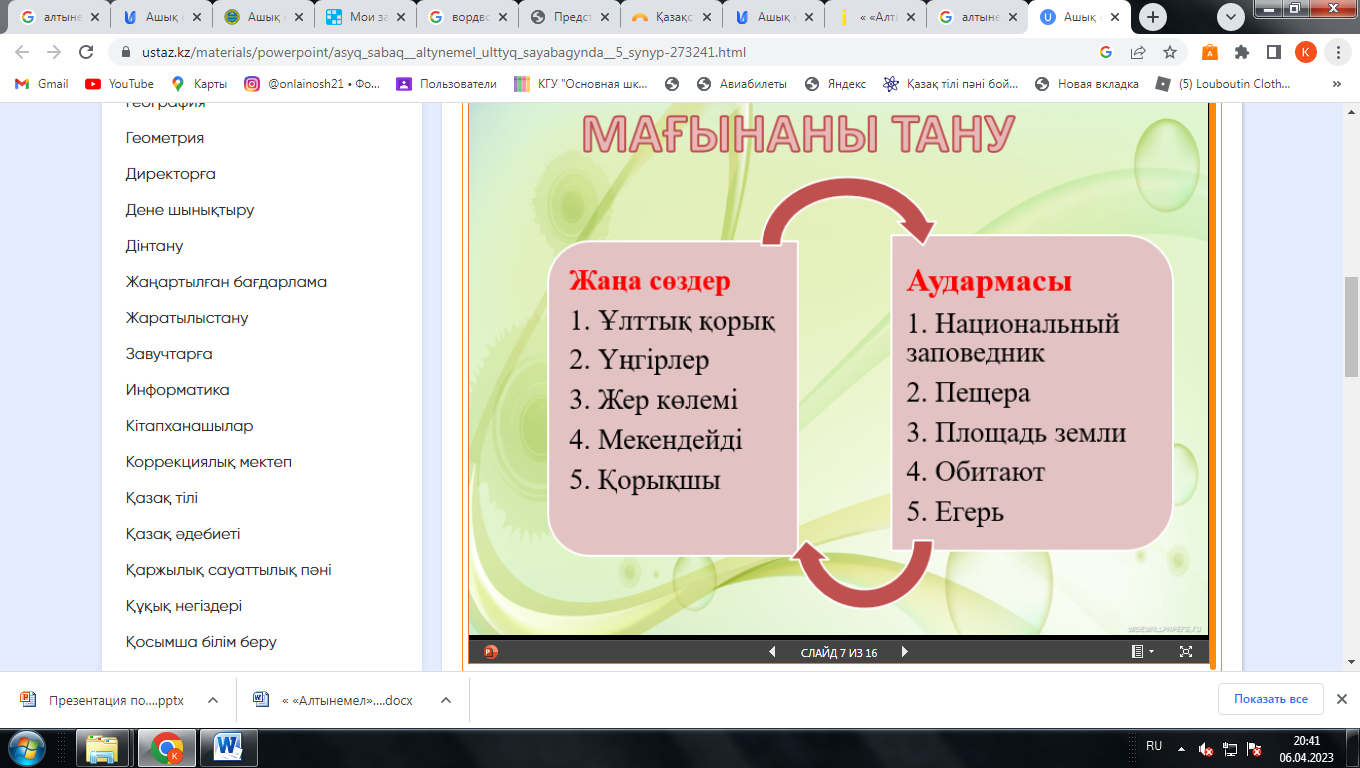Open a new browser tab
Image resolution: width=1360 pixels, height=768 pixels.
pyautogui.click(x=1153, y=17)
